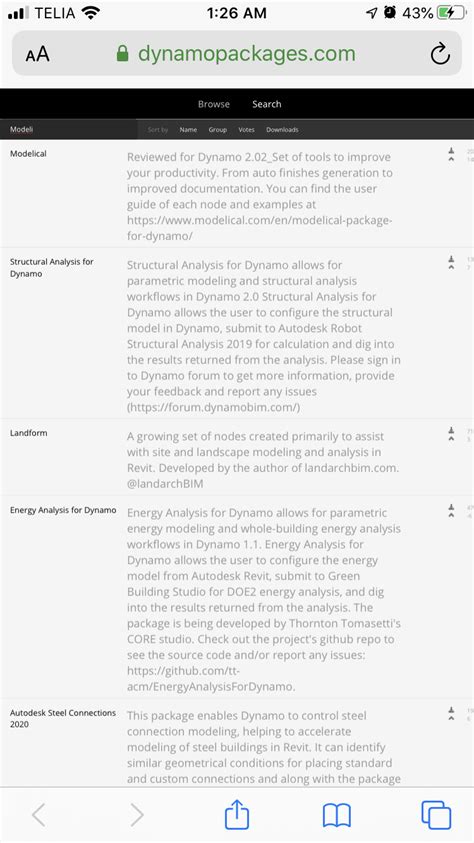474x843 pixels.
Task: Open the Safari tabs overview icon
Action: click(x=436, y=815)
